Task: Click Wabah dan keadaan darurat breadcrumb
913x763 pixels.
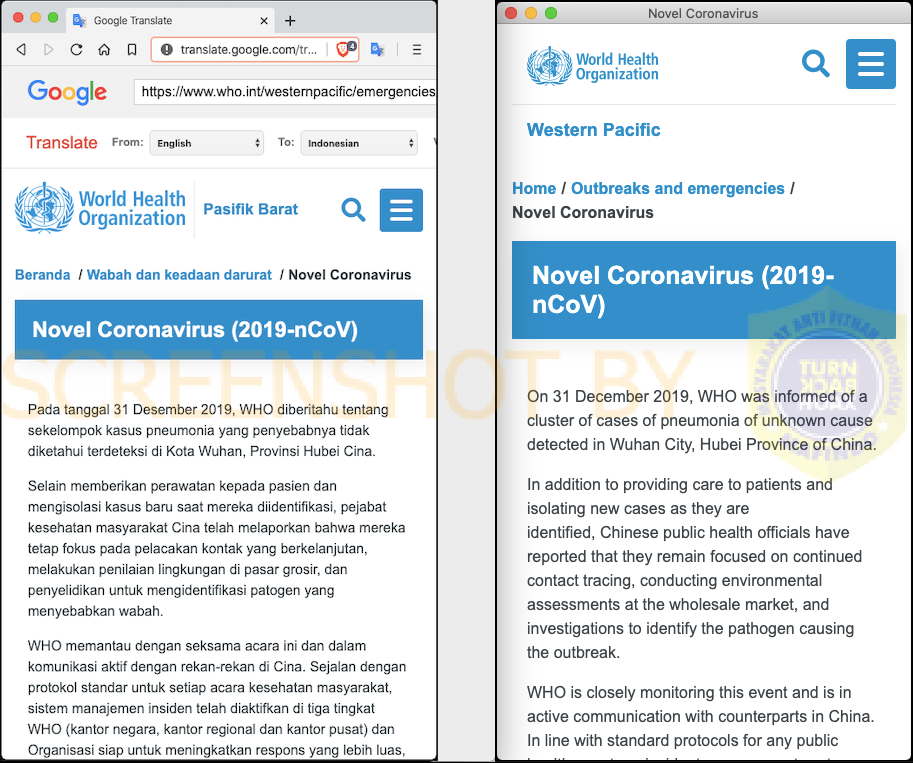Action: (179, 275)
